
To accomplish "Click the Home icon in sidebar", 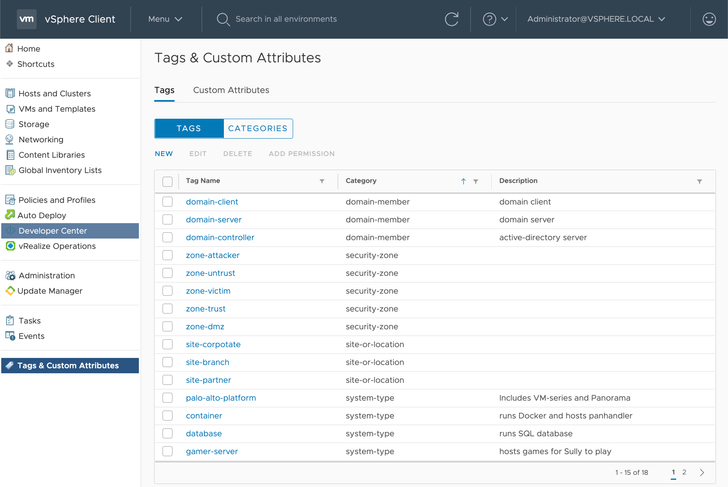I will 10,48.
